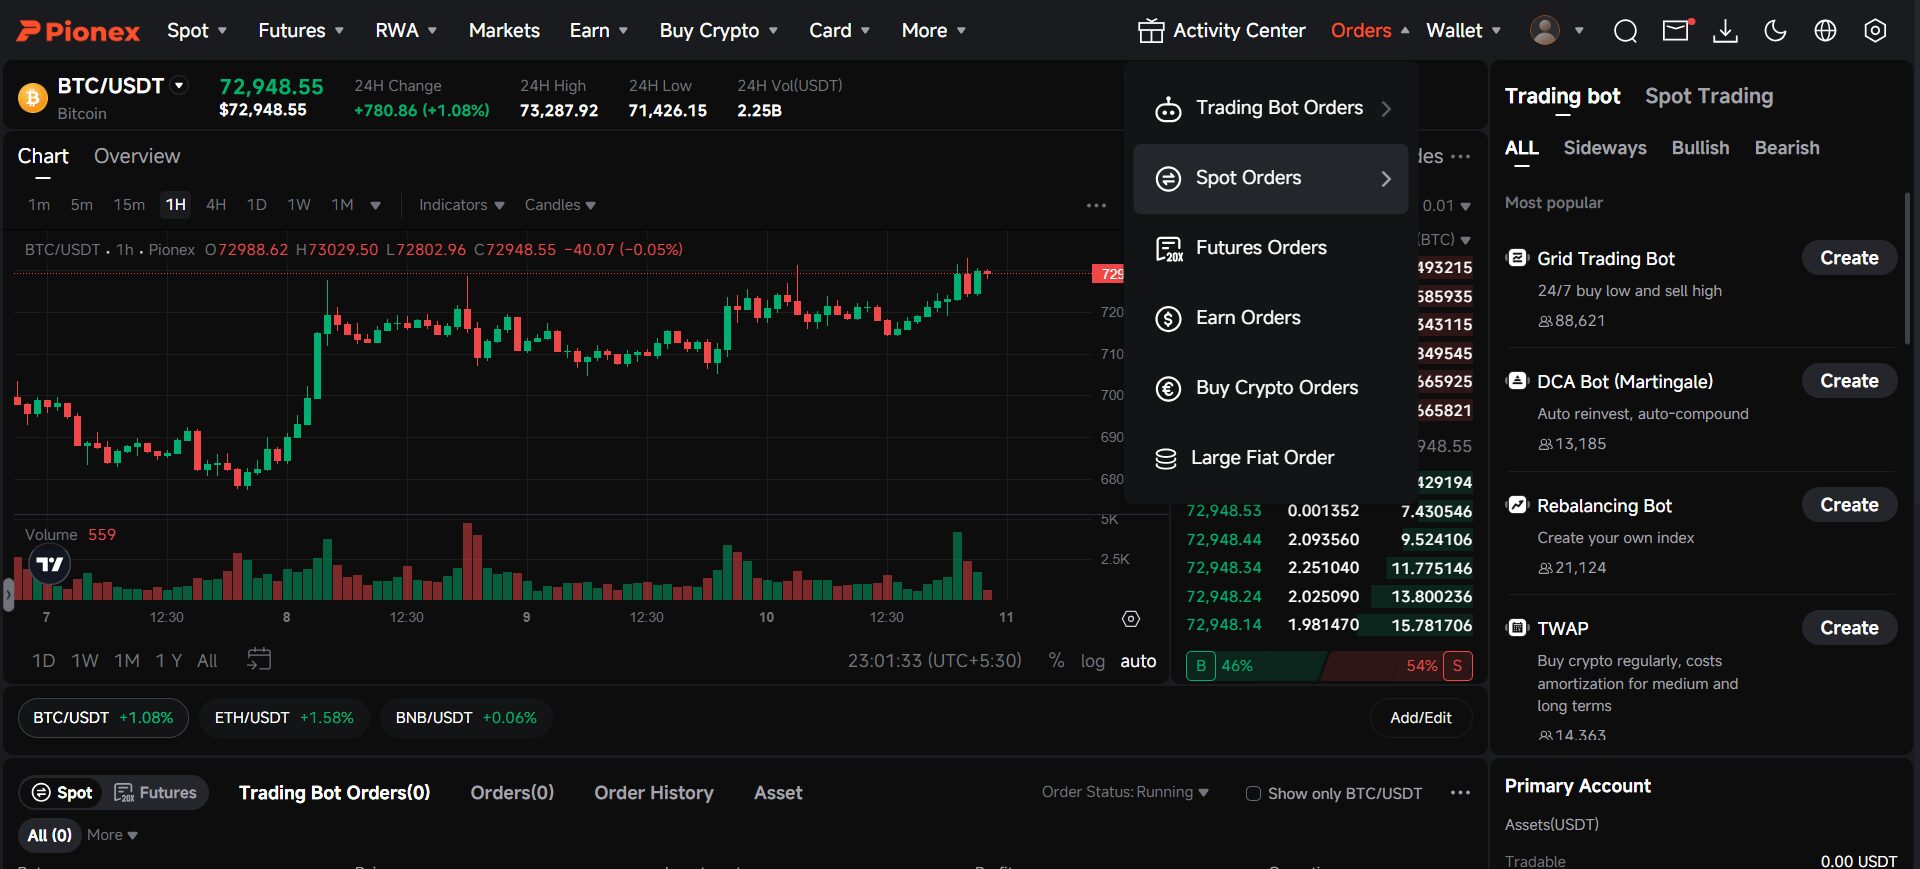This screenshot has height=869, width=1920.
Task: Click the Grid Trading Bot icon
Action: point(1517,258)
